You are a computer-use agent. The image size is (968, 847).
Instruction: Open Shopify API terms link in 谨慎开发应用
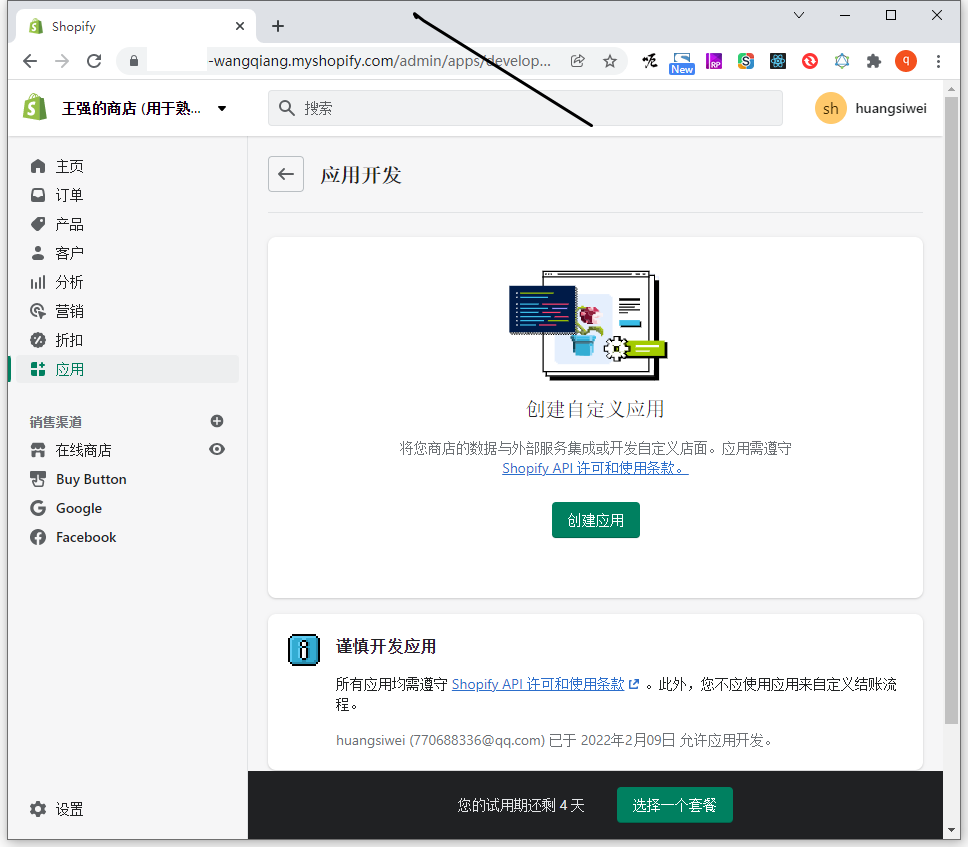coord(538,684)
